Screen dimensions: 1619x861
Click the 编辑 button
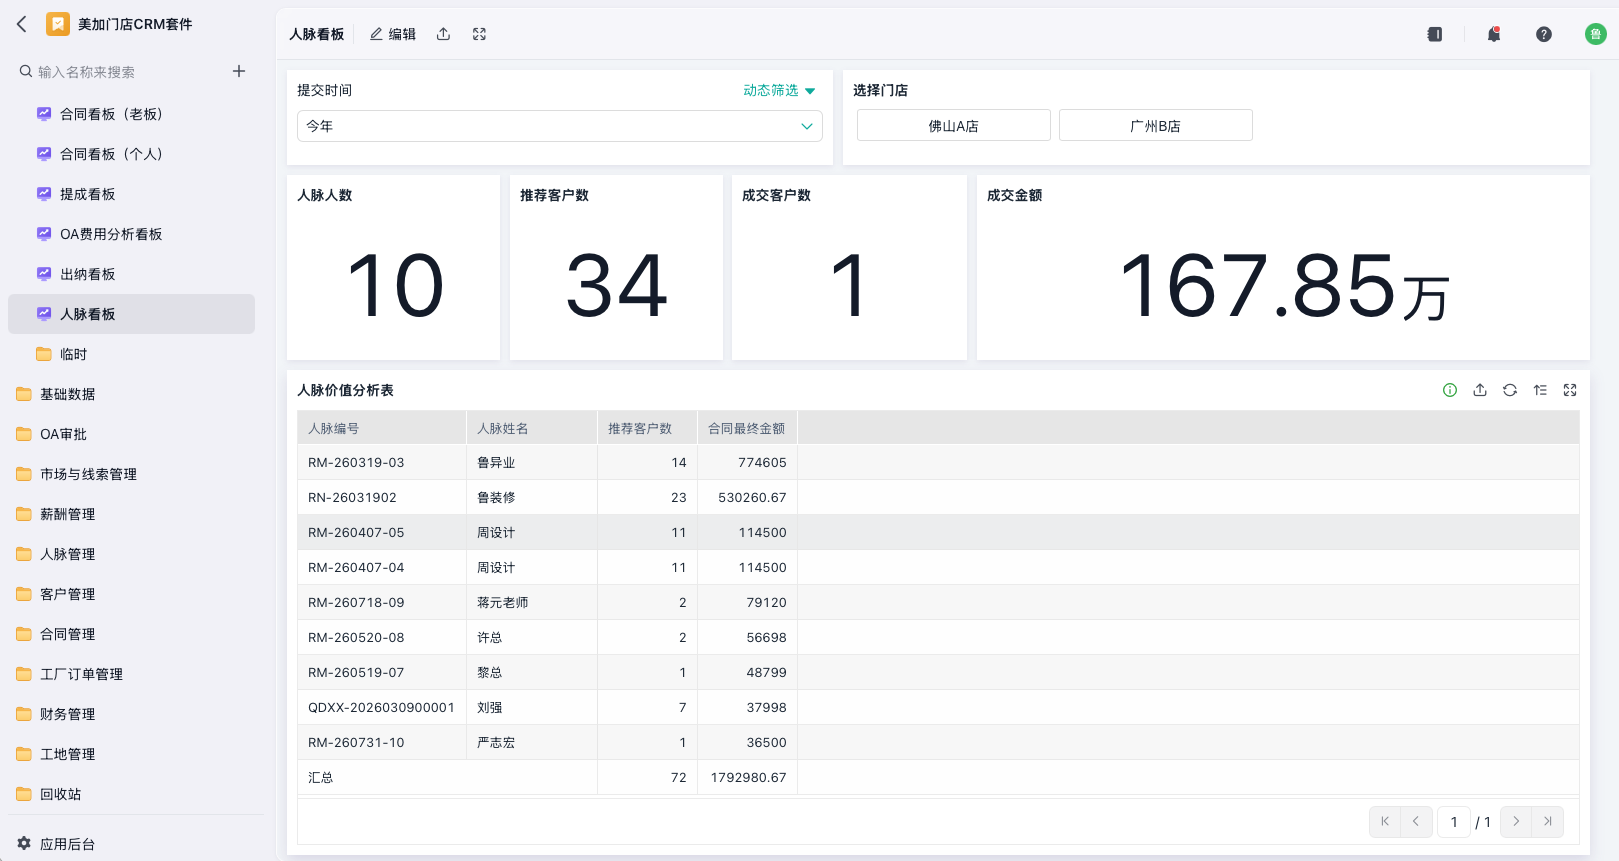(x=393, y=34)
